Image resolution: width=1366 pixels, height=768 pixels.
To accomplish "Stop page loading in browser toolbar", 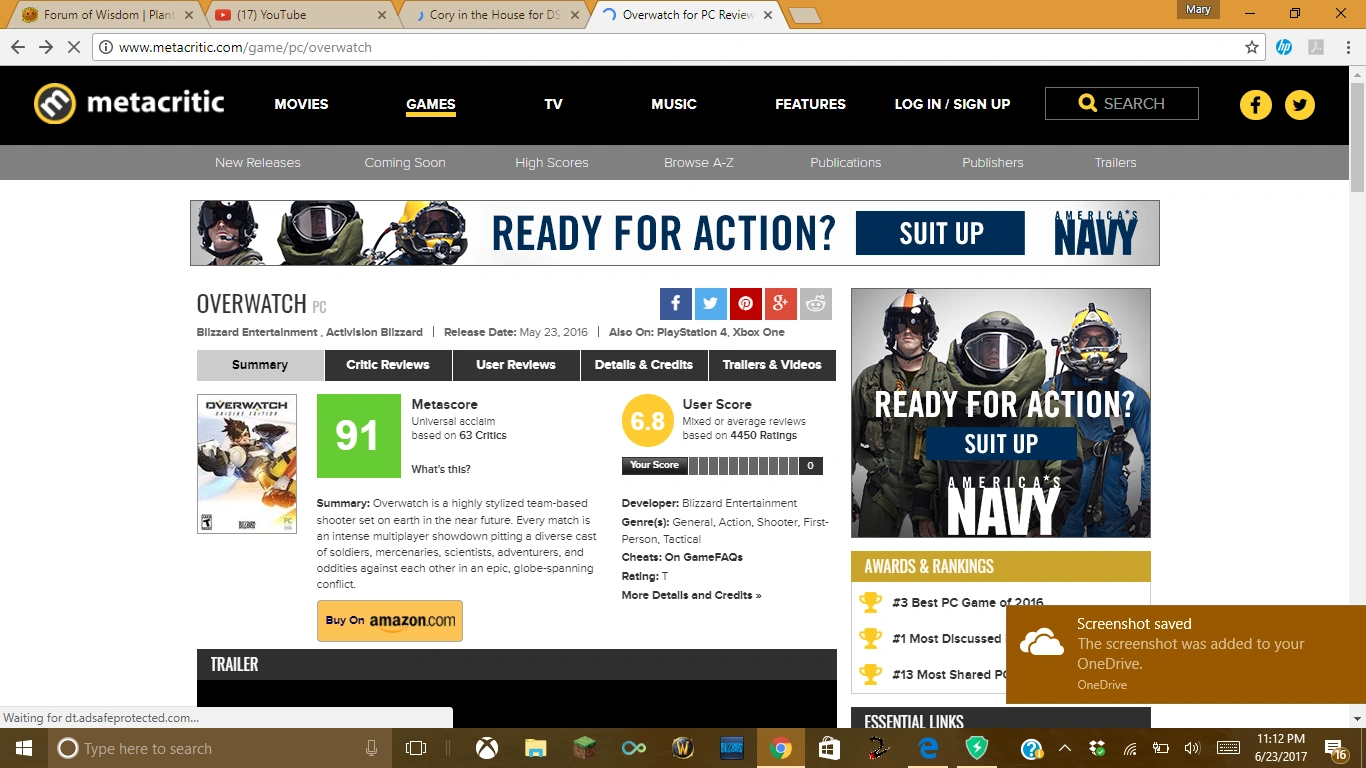I will [75, 47].
